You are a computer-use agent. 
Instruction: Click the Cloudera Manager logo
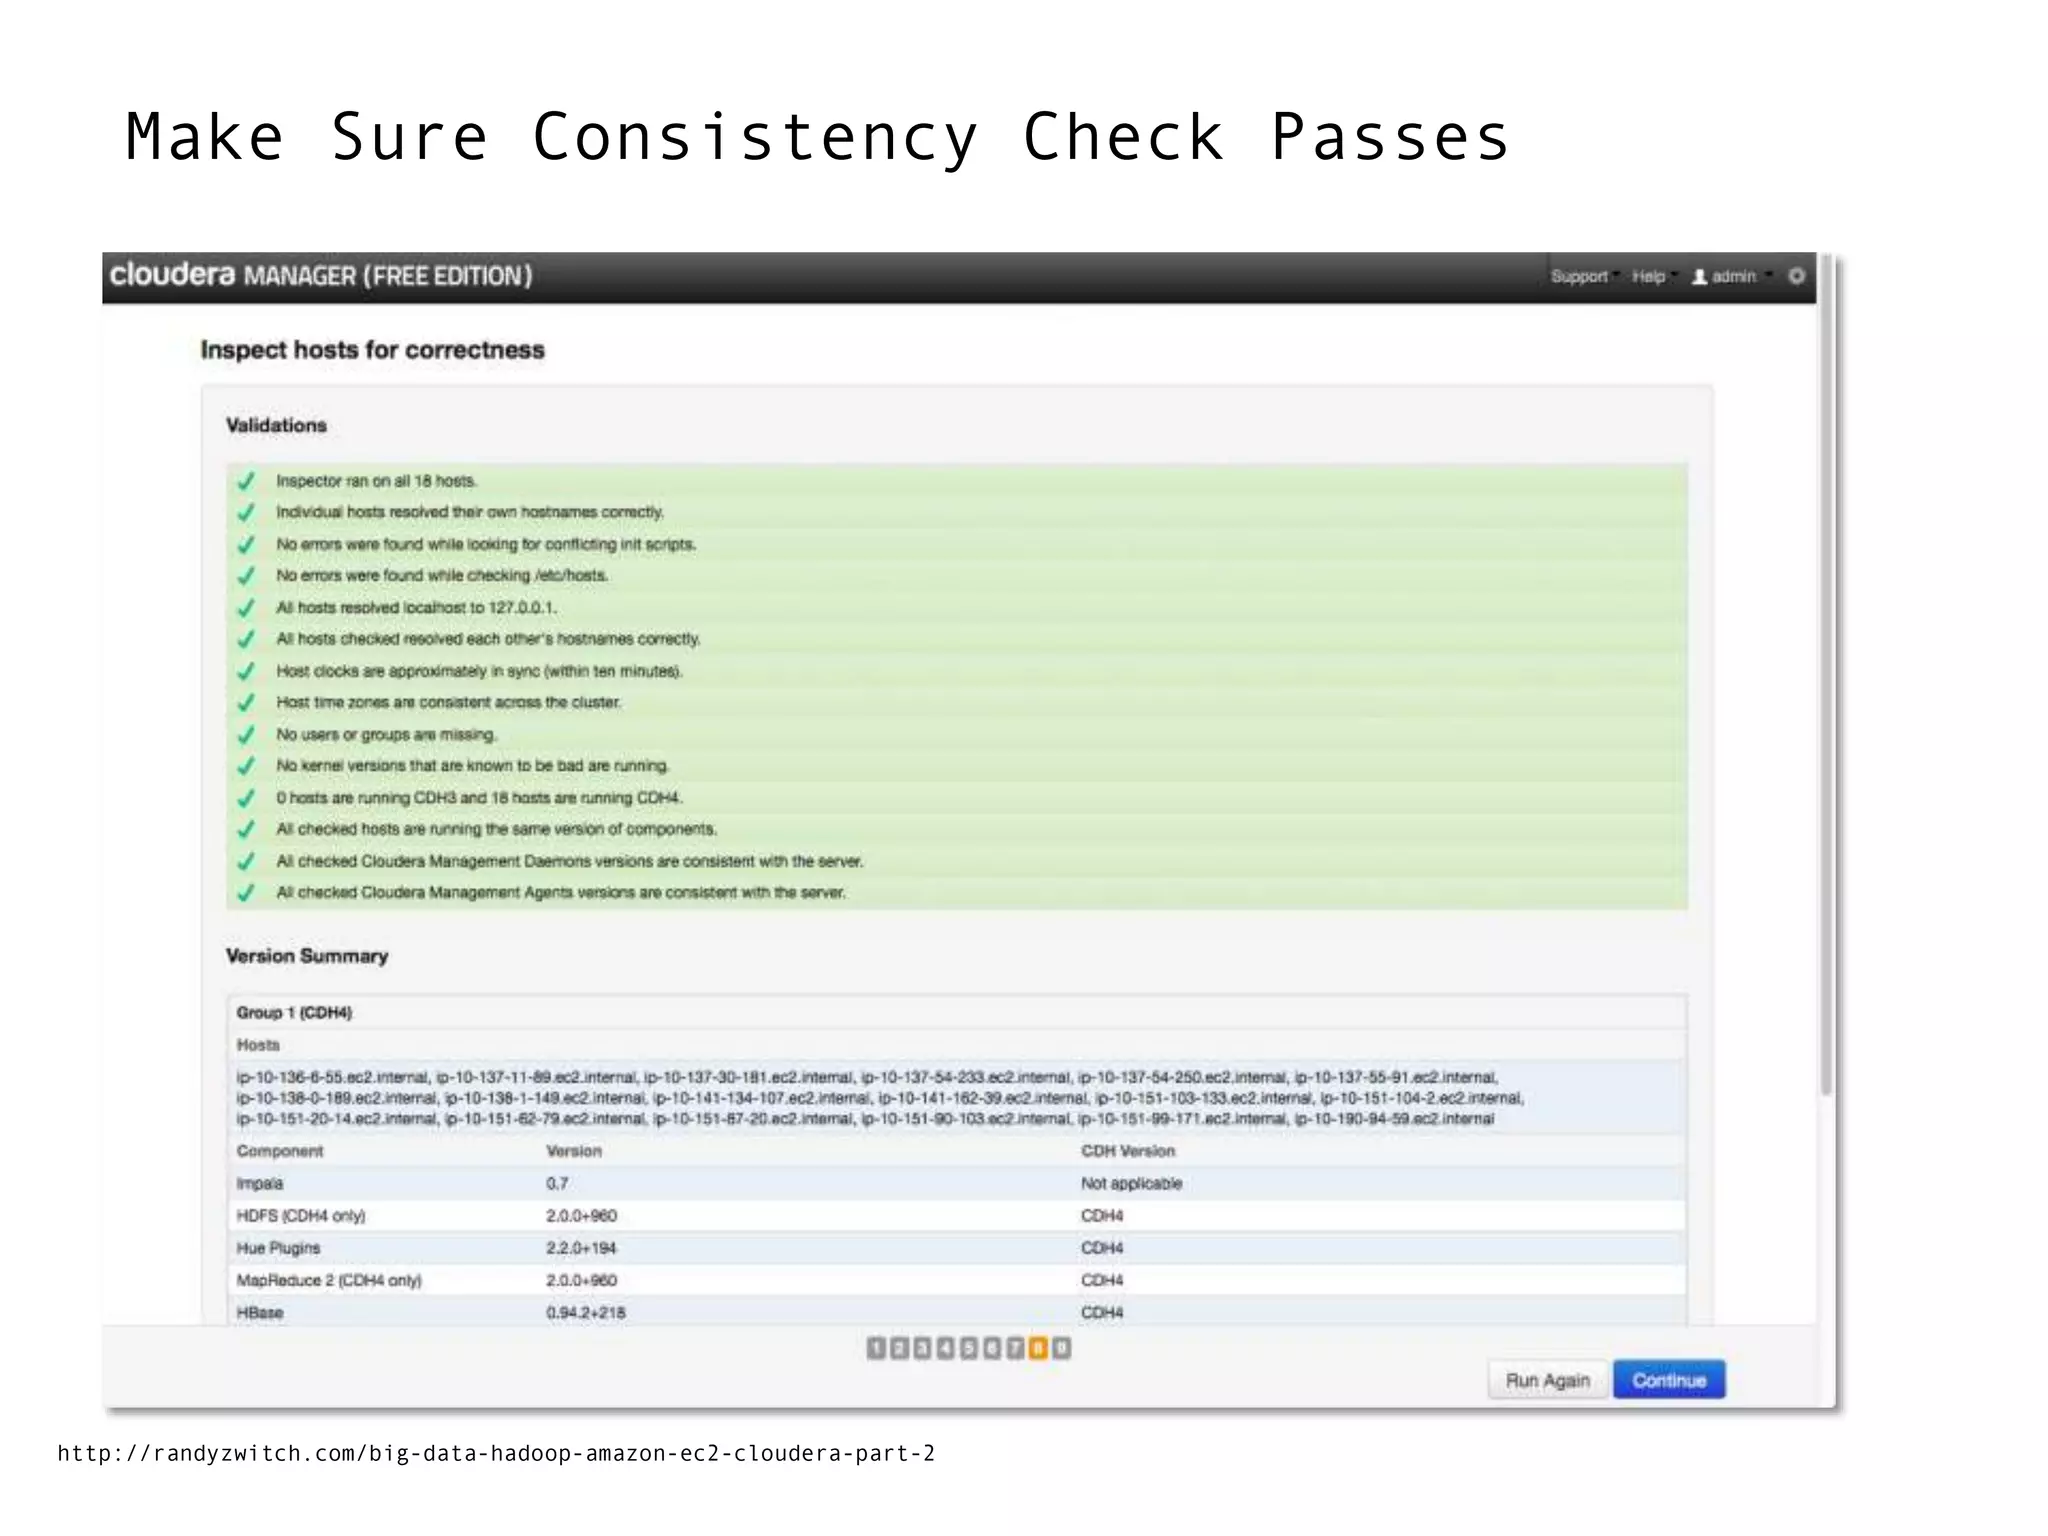[x=321, y=275]
